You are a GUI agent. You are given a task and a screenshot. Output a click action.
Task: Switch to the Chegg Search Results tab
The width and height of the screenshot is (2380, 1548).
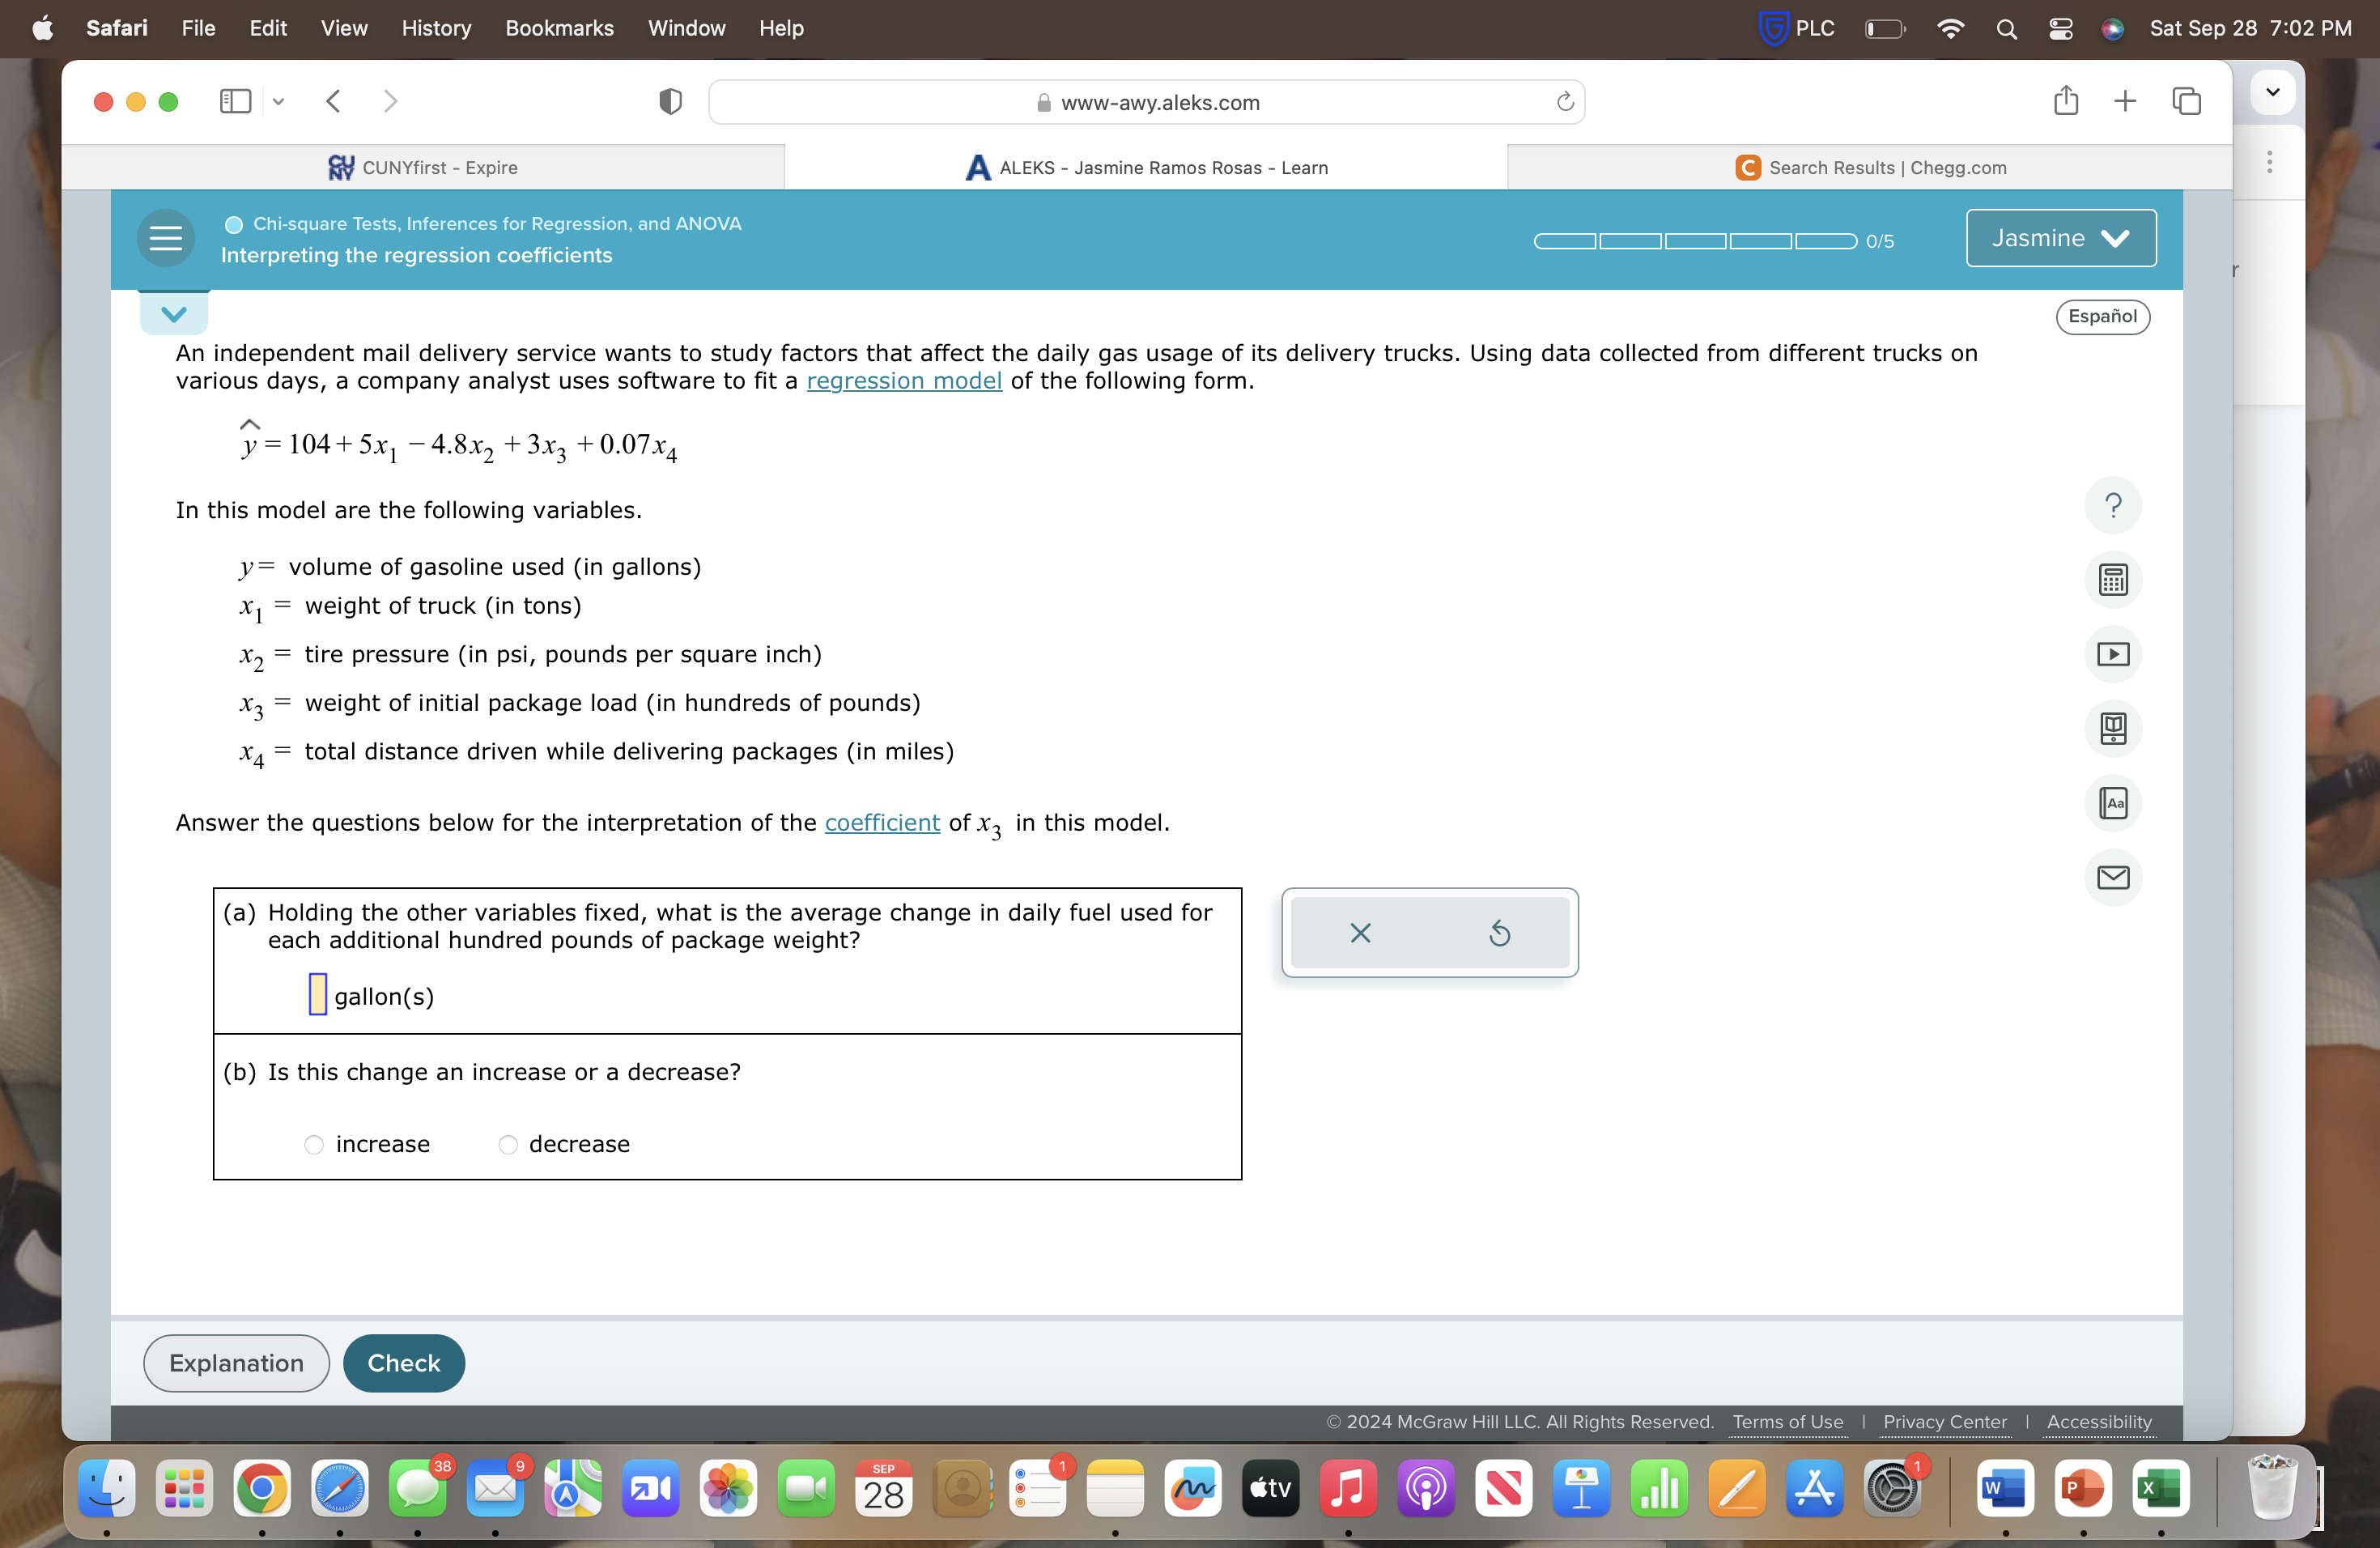1869,167
